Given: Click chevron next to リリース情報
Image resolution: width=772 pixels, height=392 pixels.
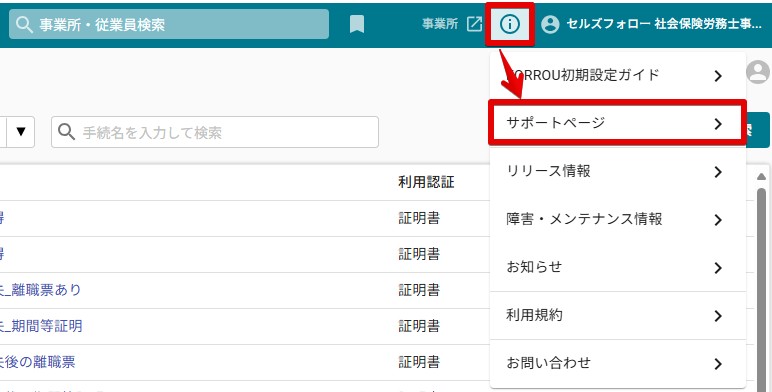Looking at the screenshot, I should tap(718, 172).
